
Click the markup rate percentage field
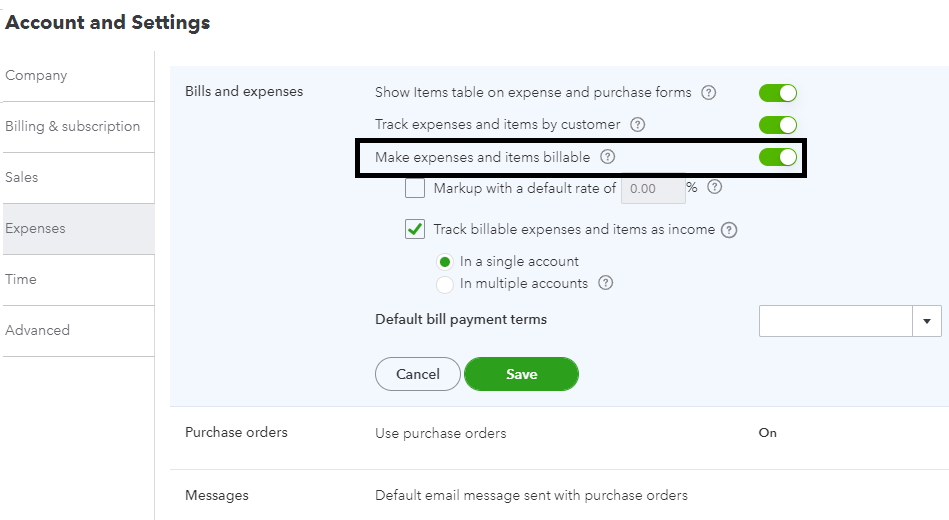coord(652,188)
